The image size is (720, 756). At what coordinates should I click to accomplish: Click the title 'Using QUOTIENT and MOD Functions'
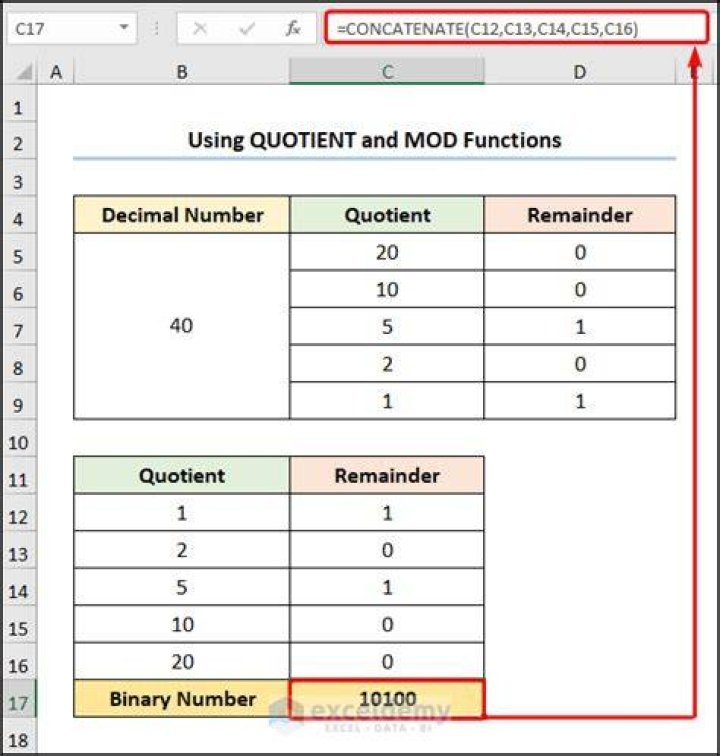pyautogui.click(x=374, y=140)
